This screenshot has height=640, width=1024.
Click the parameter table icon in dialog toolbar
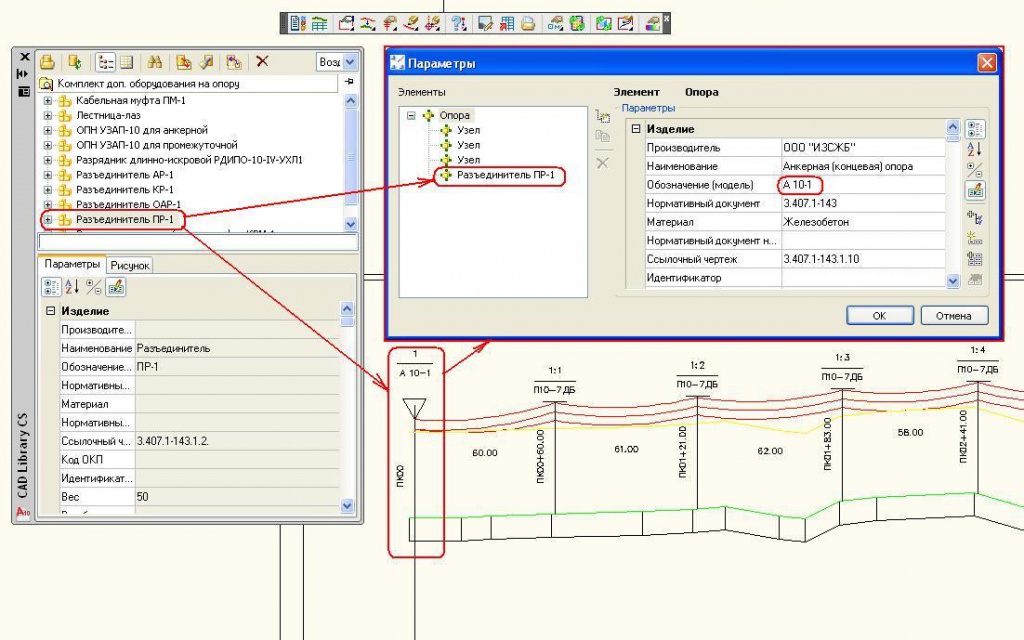tap(975, 259)
